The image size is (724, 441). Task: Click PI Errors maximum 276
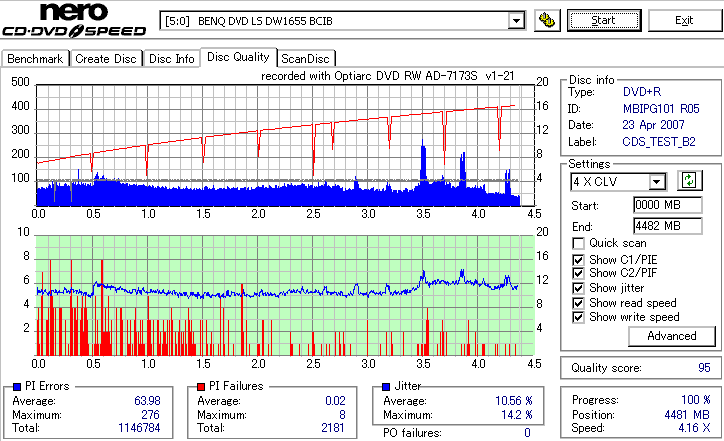[x=150, y=415]
